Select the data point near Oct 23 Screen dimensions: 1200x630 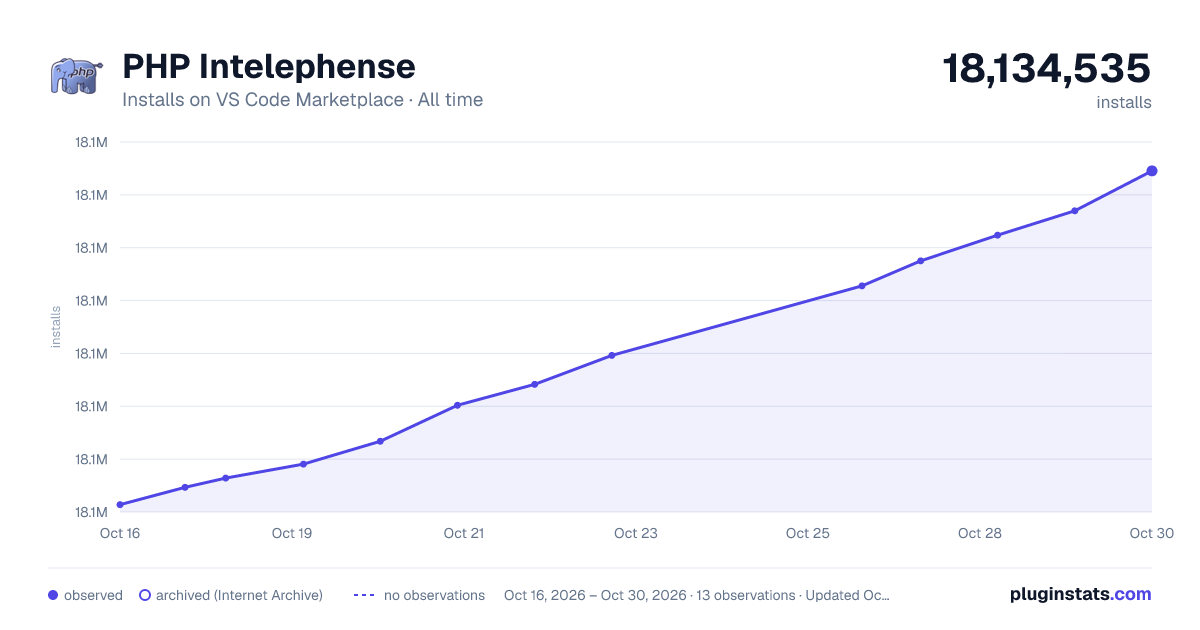coord(612,355)
